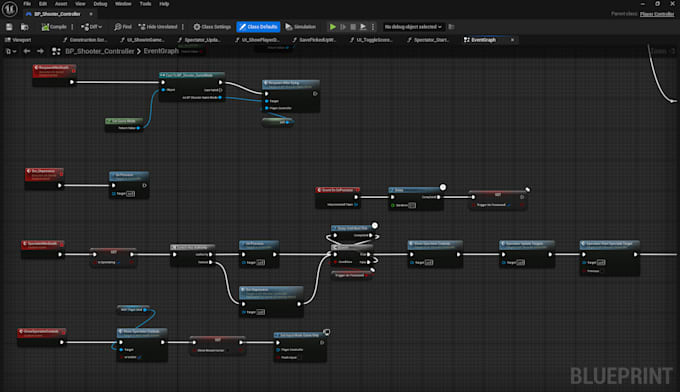Click the Unreal Engine logo icon
This screenshot has height=392, width=680.
point(10,9)
